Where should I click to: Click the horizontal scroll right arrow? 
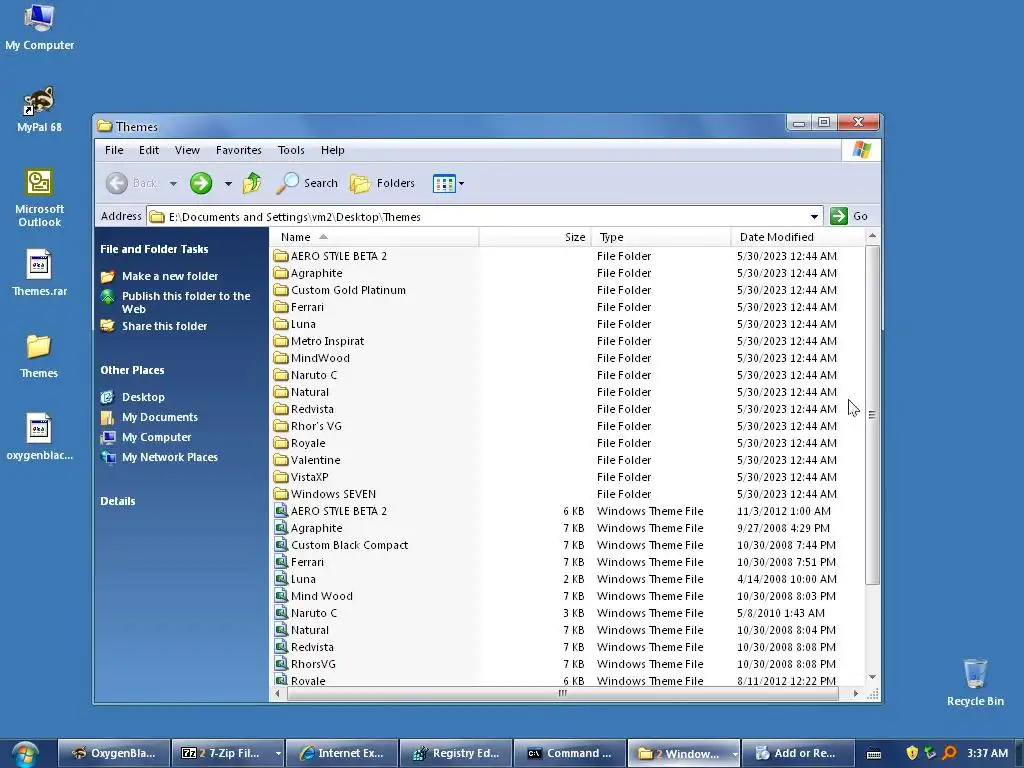pos(855,694)
